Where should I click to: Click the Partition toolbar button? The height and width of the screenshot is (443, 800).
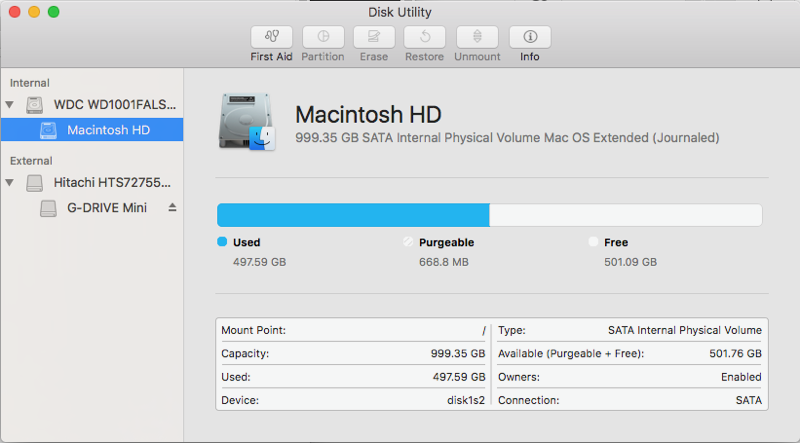click(x=323, y=37)
